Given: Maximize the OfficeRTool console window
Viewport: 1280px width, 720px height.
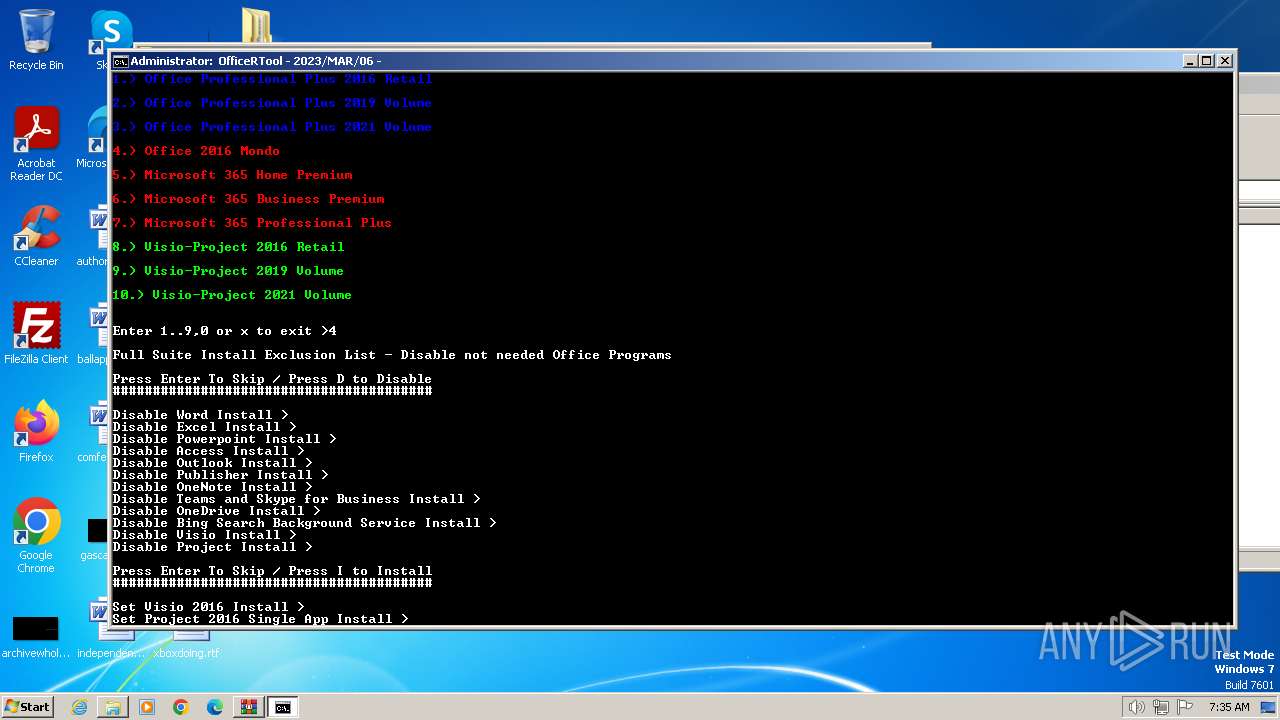Looking at the screenshot, I should 1207,61.
